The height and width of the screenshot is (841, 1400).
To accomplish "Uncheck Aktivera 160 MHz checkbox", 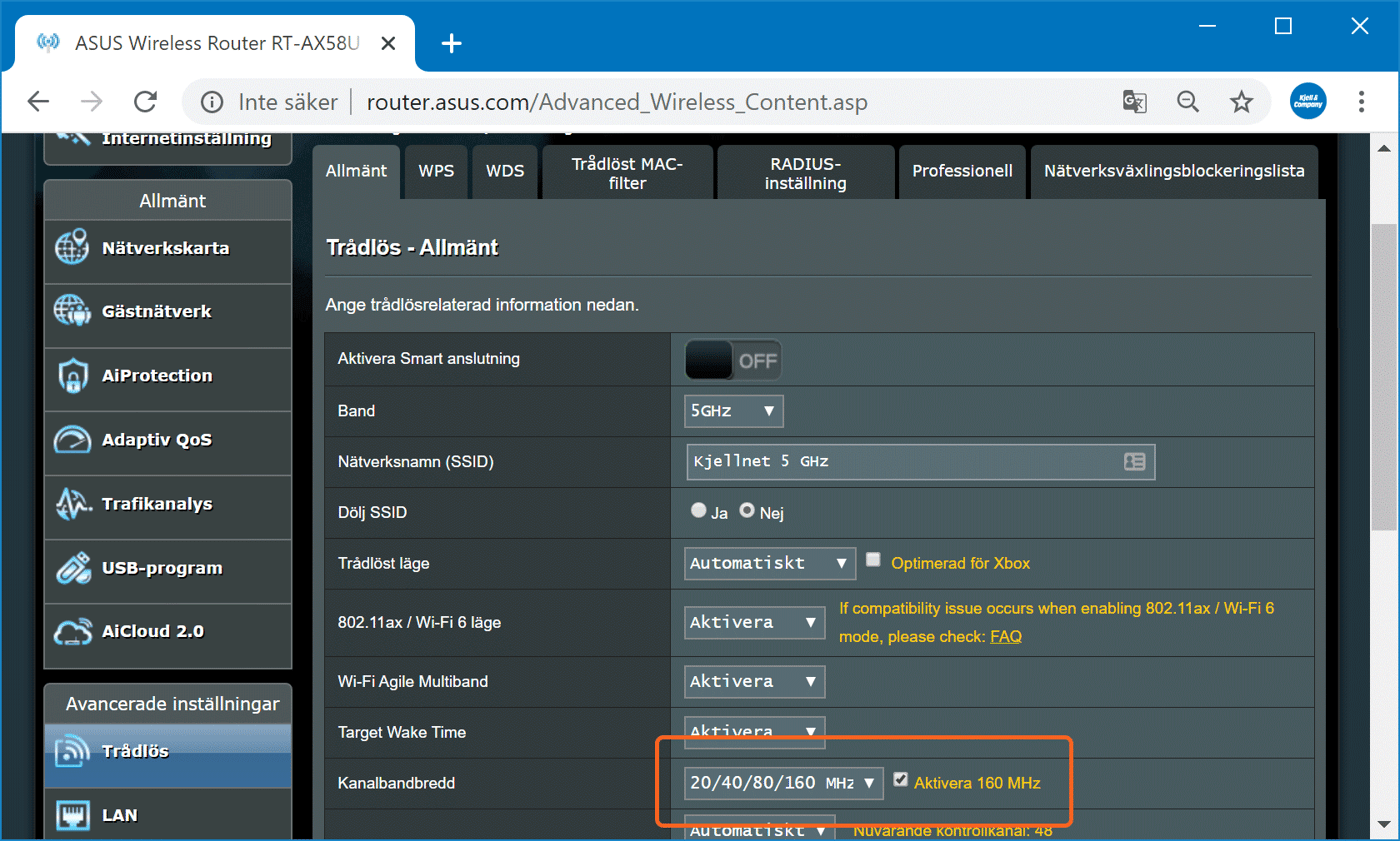I will tap(901, 781).
